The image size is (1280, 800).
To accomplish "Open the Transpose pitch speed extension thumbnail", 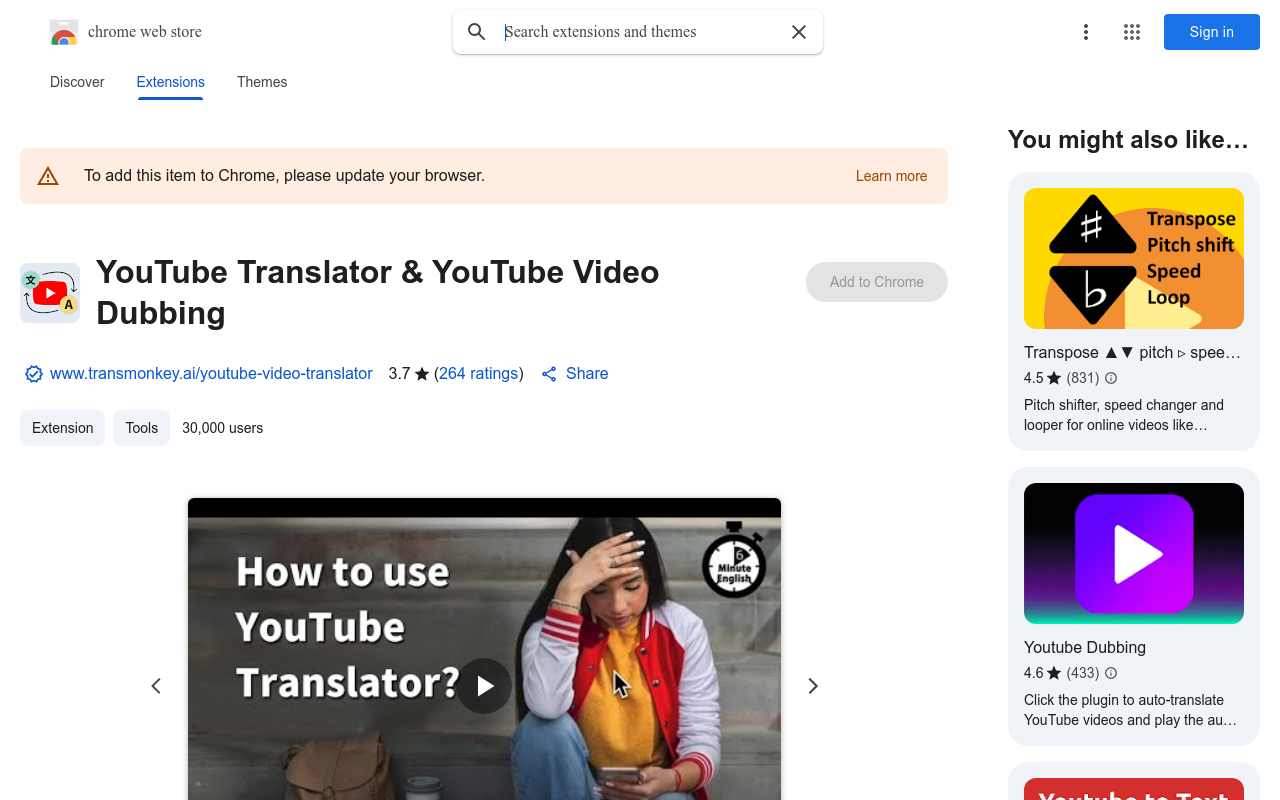I will pos(1134,258).
